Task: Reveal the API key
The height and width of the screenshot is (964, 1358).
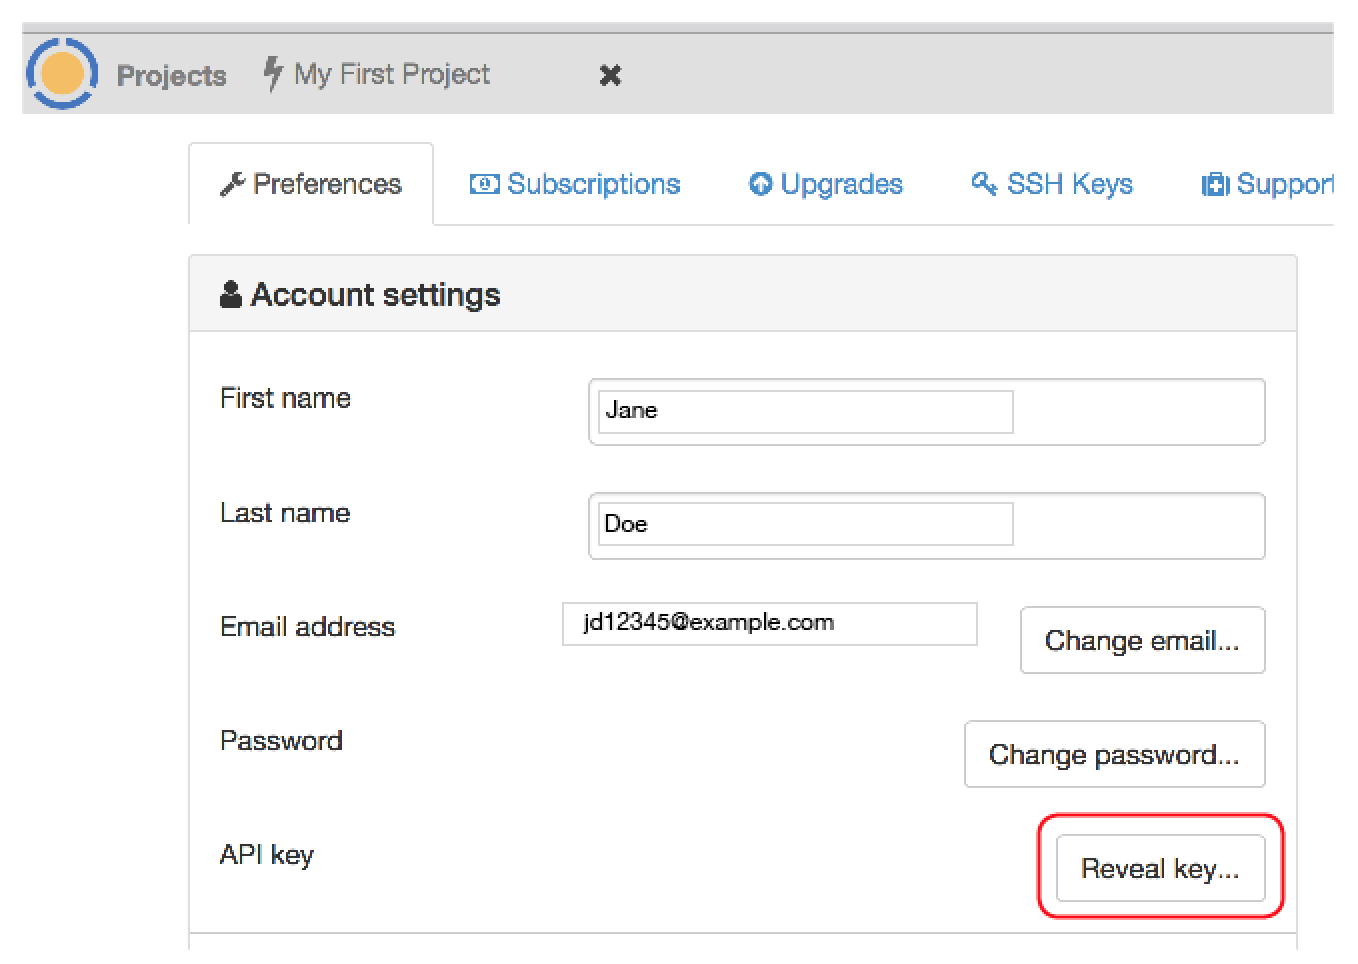Action: point(1160,869)
